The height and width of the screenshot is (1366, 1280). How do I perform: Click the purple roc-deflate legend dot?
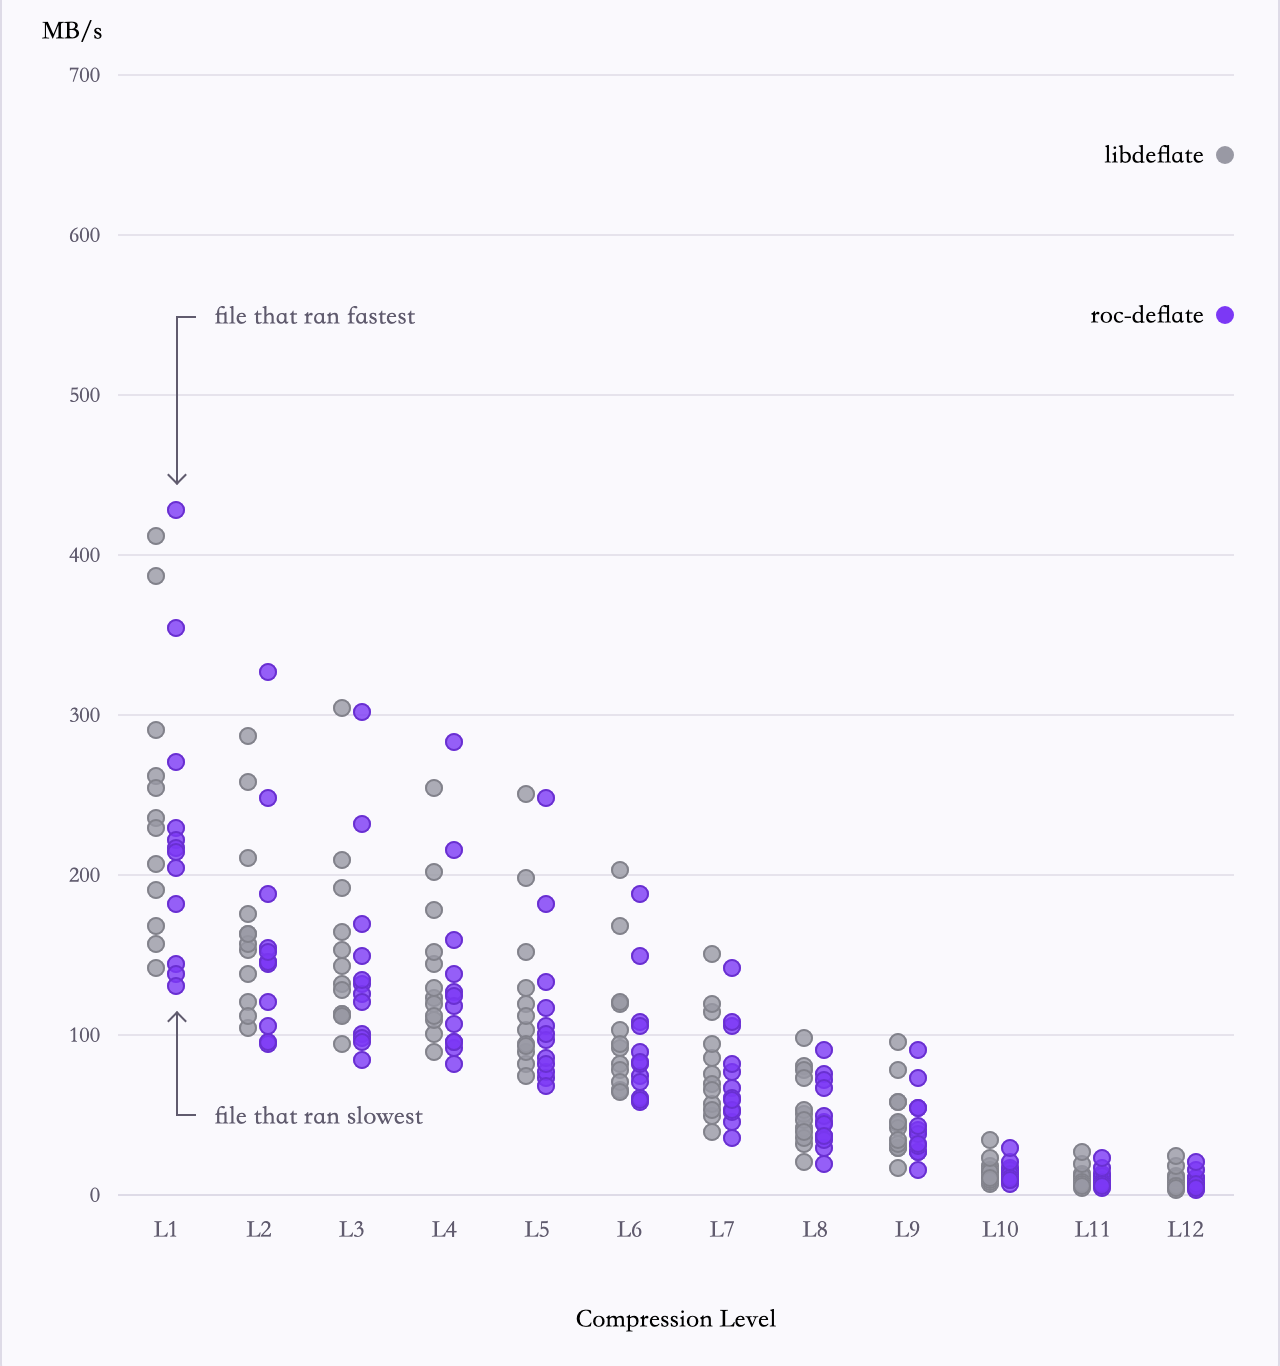point(1225,315)
